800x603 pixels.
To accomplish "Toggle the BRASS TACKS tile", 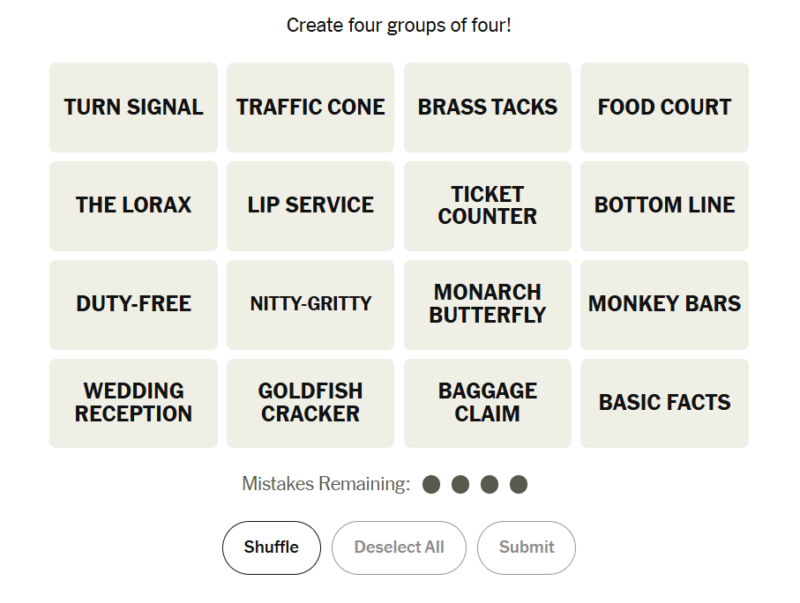I will click(487, 107).
